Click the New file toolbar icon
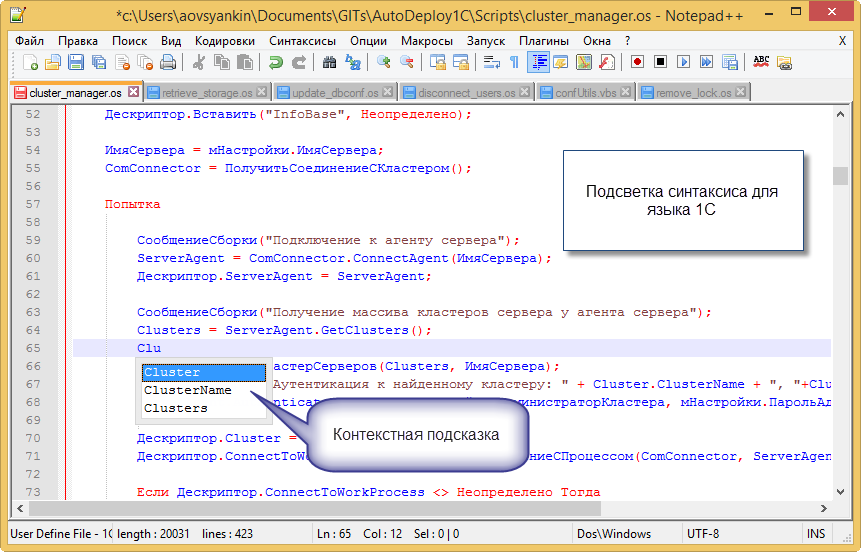This screenshot has height=552, width=861. pyautogui.click(x=30, y=62)
